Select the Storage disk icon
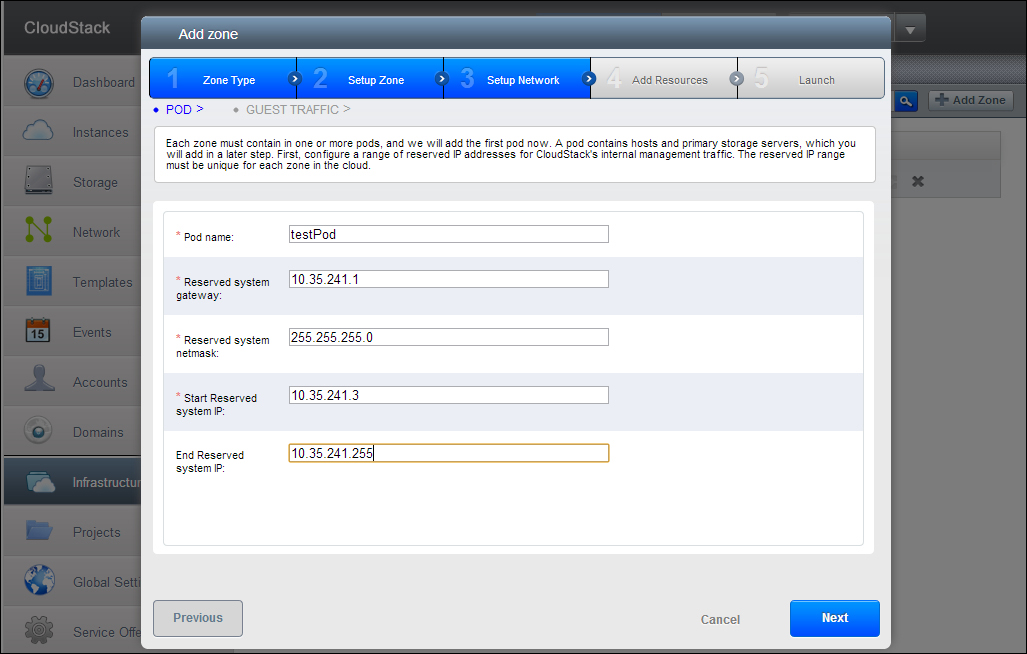The image size is (1027, 654). tap(39, 182)
